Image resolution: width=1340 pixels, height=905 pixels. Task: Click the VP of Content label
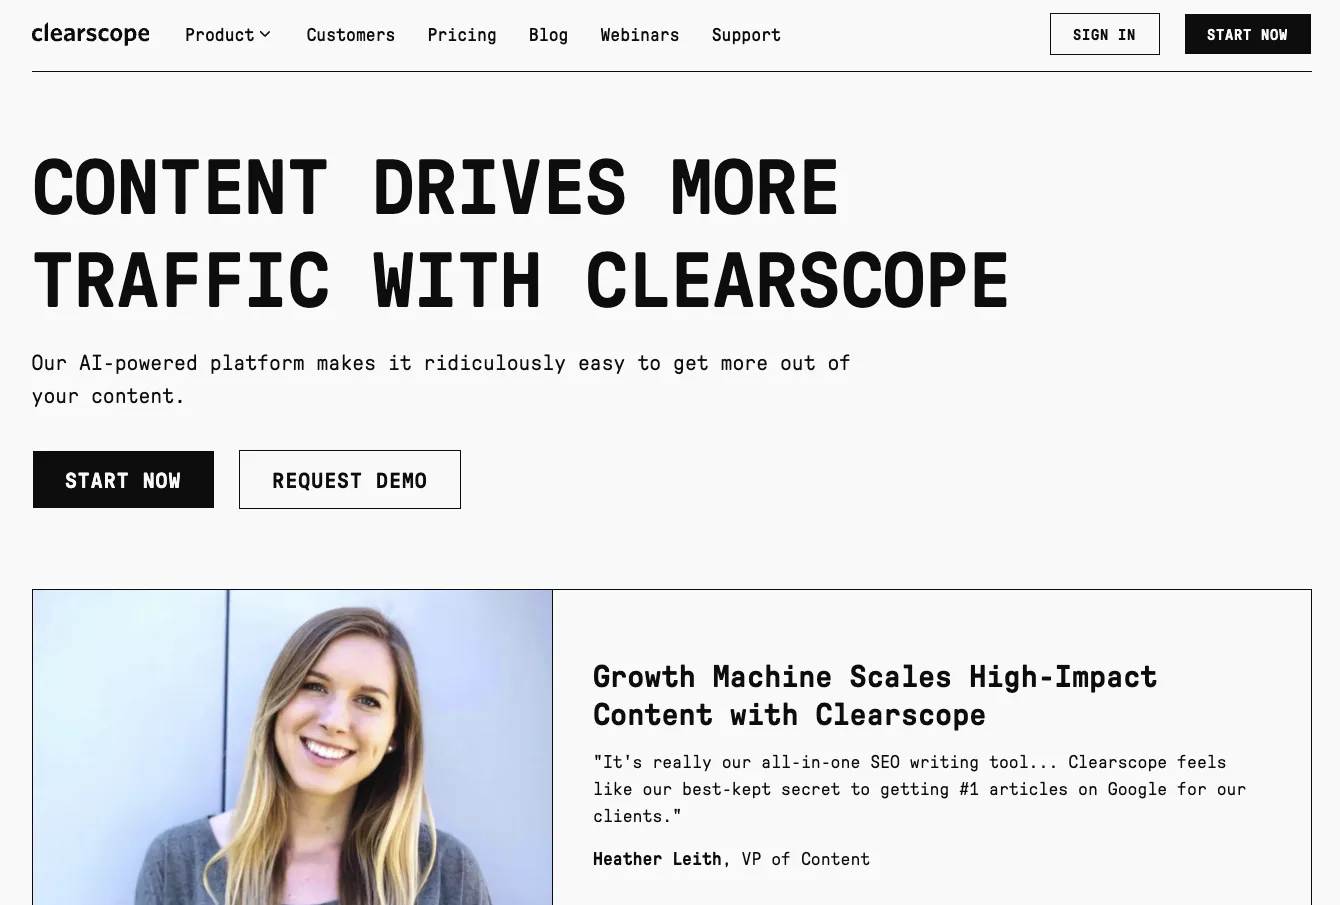(804, 858)
